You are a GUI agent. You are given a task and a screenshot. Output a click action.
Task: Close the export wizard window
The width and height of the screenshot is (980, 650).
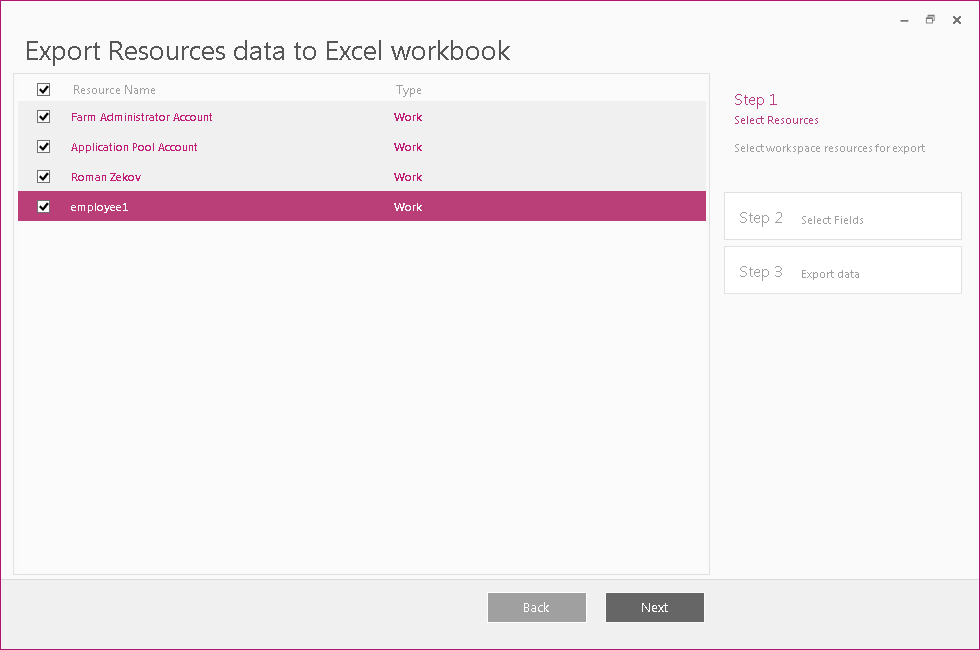pos(957,20)
